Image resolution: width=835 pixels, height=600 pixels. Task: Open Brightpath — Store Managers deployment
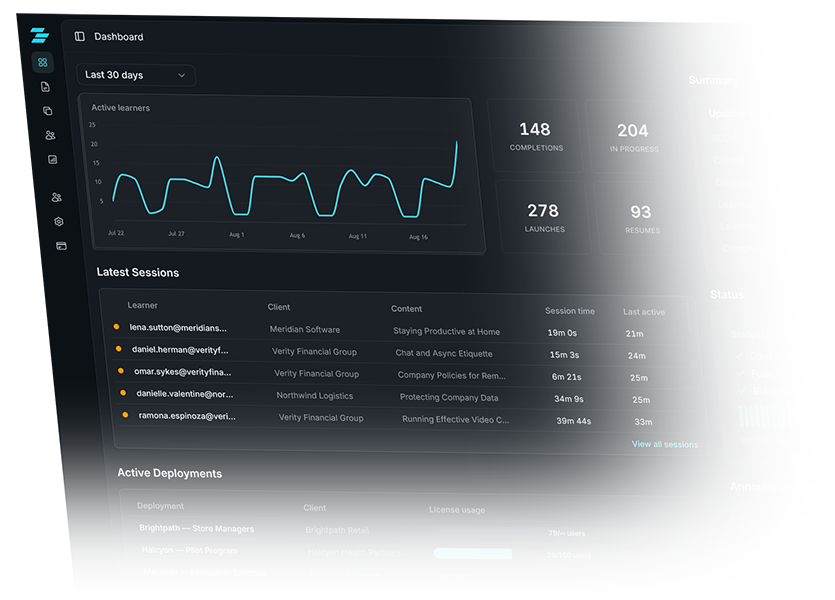click(197, 528)
